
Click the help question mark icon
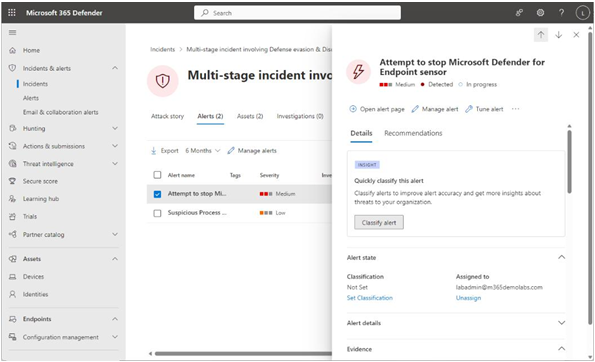tap(561, 13)
